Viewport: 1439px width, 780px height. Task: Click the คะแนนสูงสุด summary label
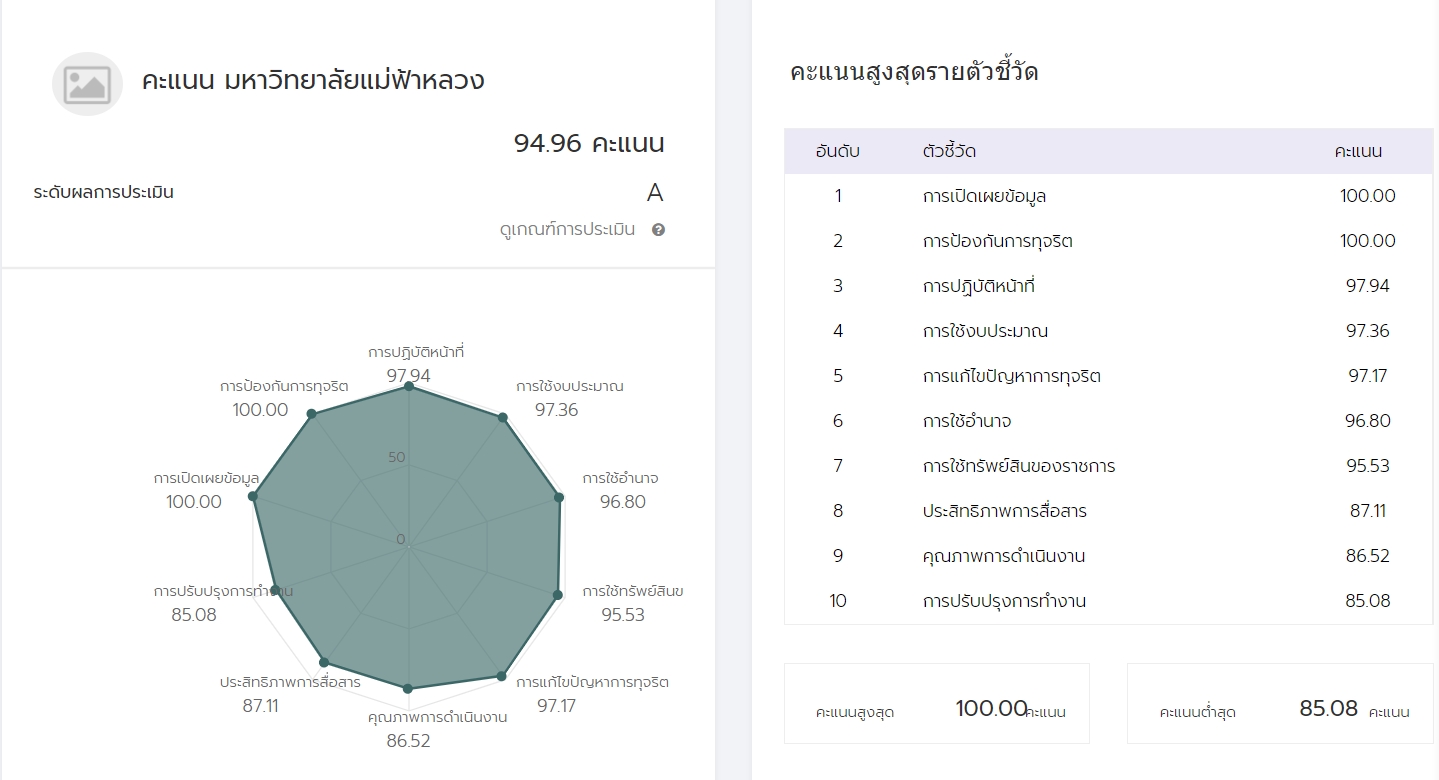click(855, 713)
